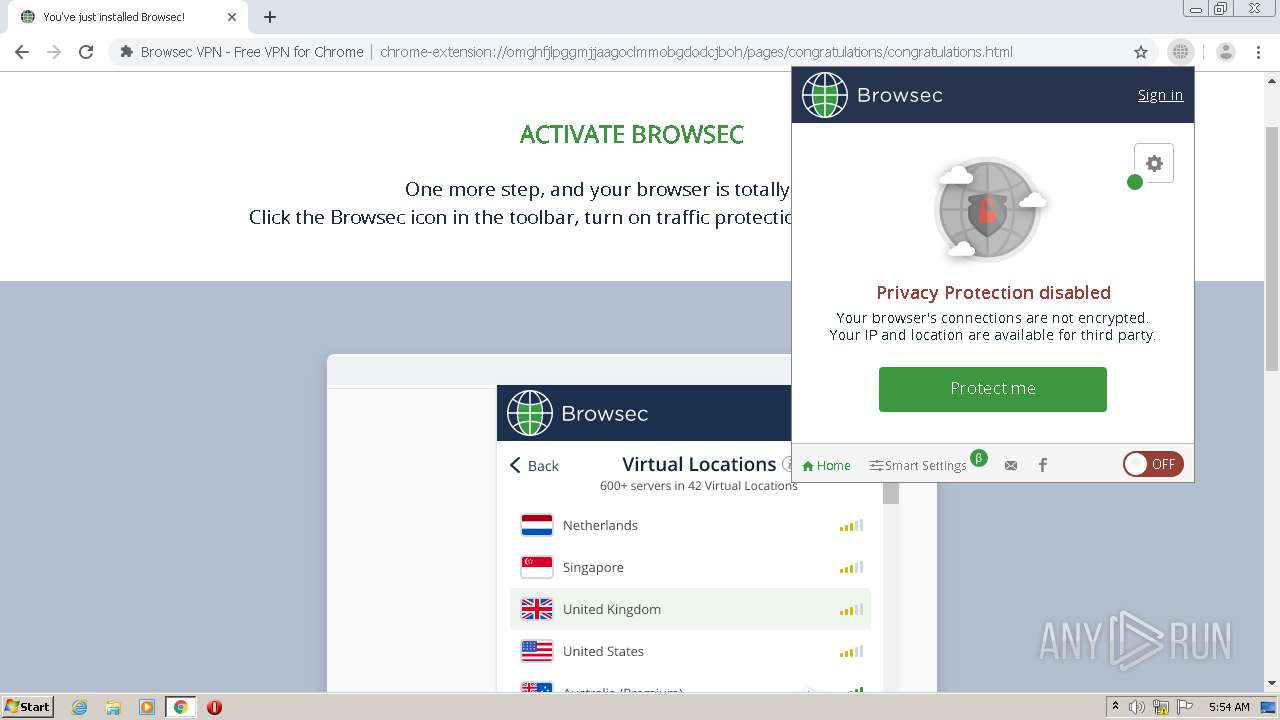
Task: Click Netherlands signal strength bars
Action: coord(851,525)
